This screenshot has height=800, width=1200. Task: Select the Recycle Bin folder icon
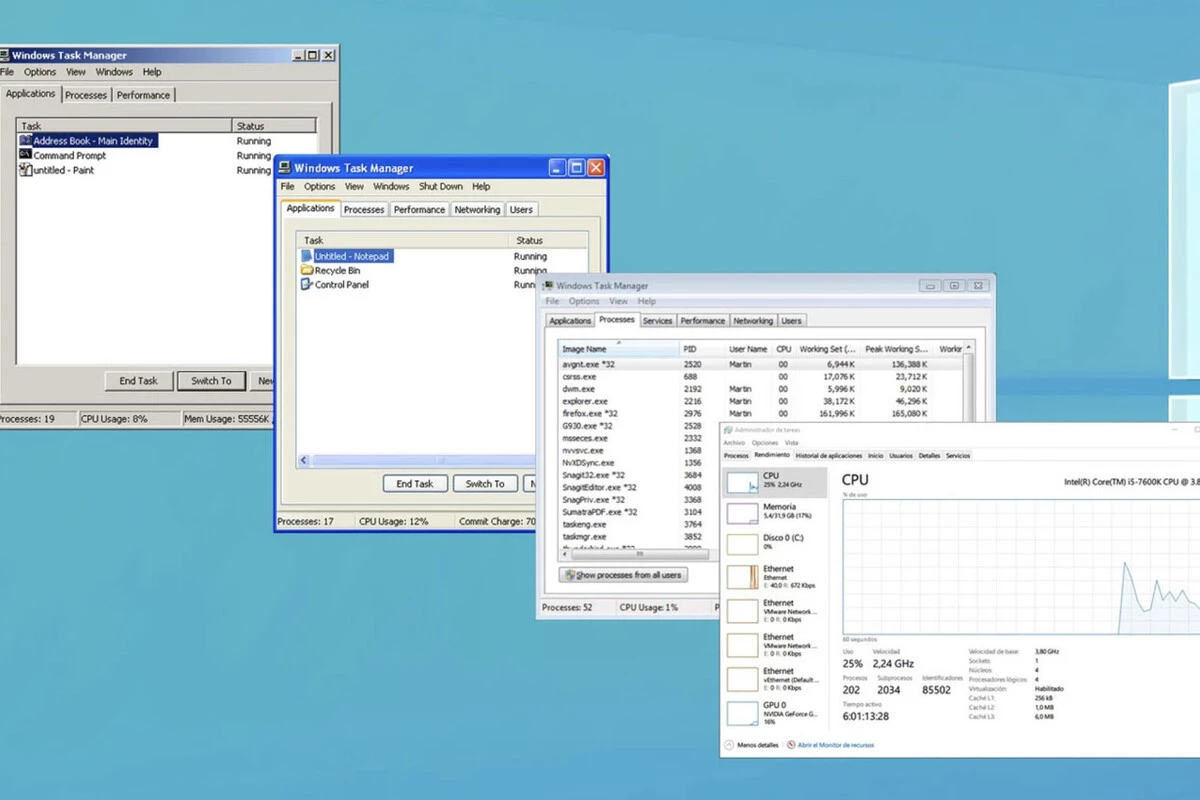[307, 270]
